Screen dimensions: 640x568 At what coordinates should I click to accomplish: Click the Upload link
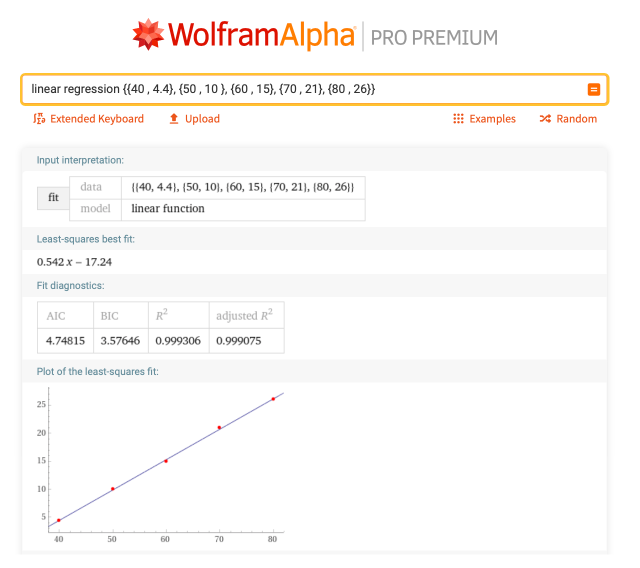[194, 119]
